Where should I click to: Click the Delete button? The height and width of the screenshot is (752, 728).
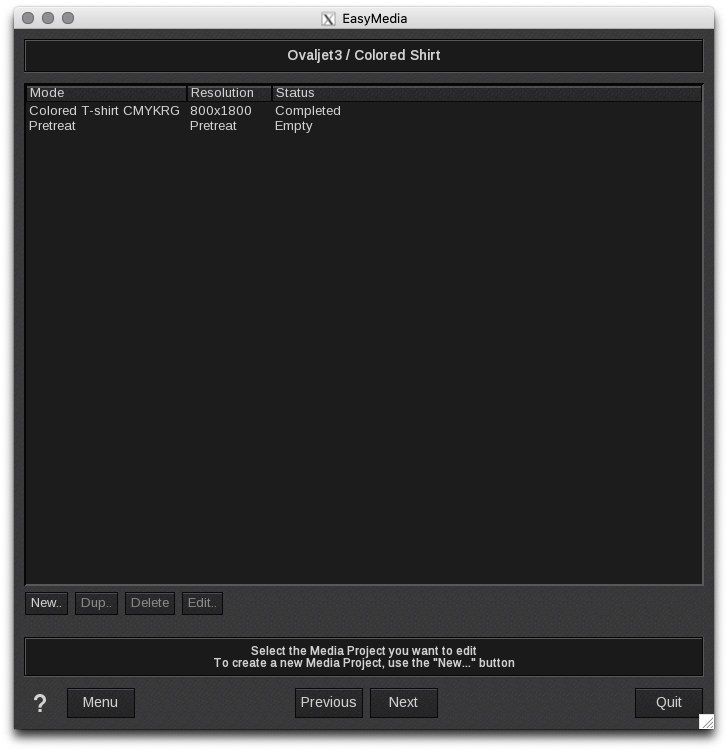(150, 603)
